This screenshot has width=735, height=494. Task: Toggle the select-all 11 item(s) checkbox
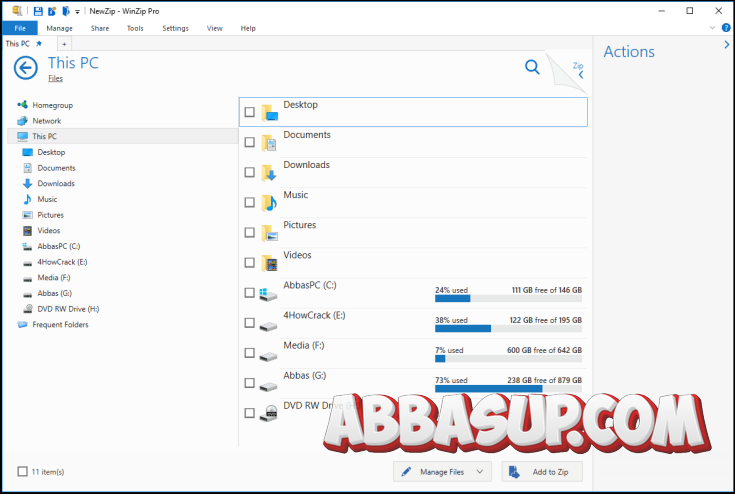pos(22,471)
